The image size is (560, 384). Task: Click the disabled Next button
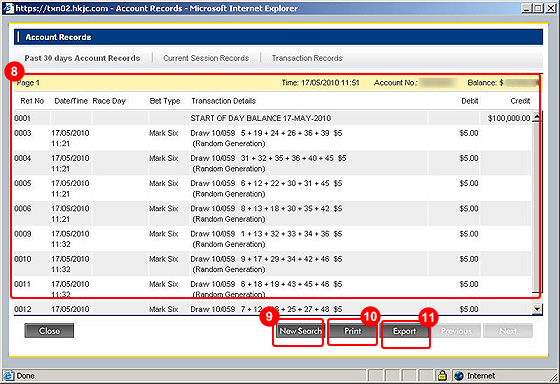[x=508, y=331]
